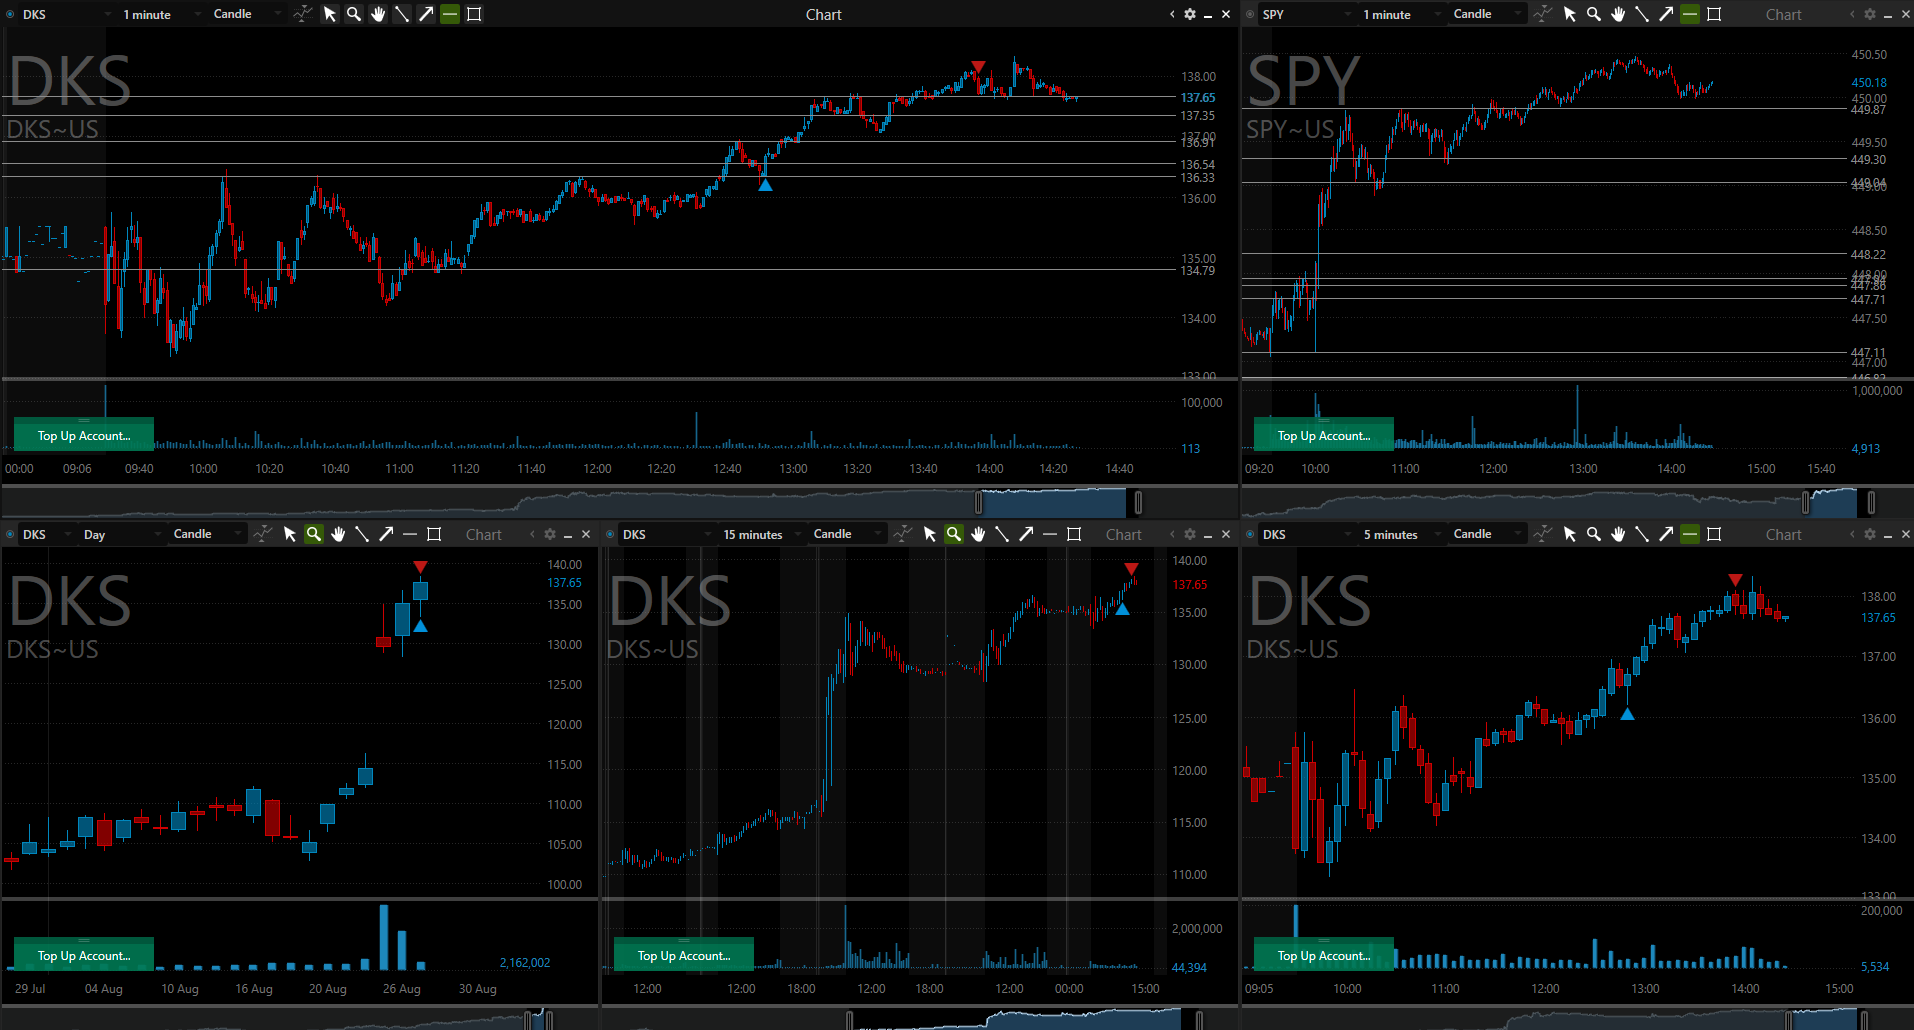Viewport: 1914px width, 1030px height.
Task: Click Chart title of DKS Day panel
Action: click(x=484, y=535)
